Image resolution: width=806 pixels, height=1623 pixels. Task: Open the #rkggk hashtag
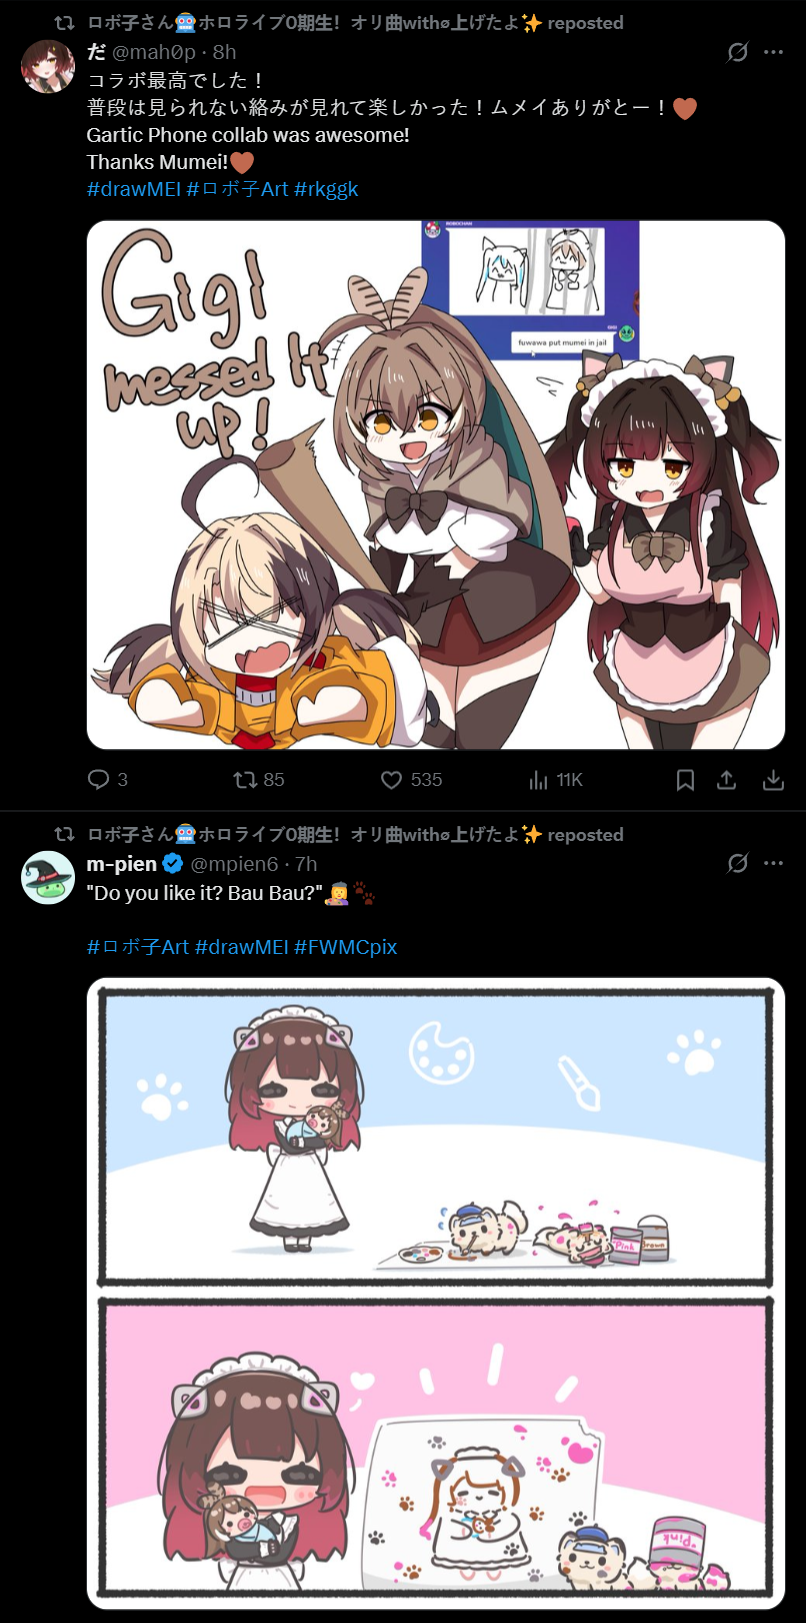326,189
